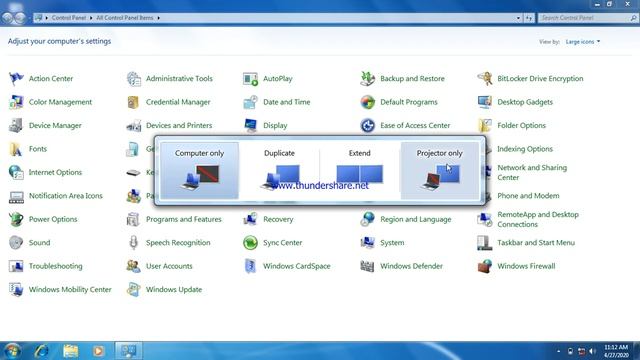Open the Region and Language link
The image size is (640, 360).
click(416, 219)
